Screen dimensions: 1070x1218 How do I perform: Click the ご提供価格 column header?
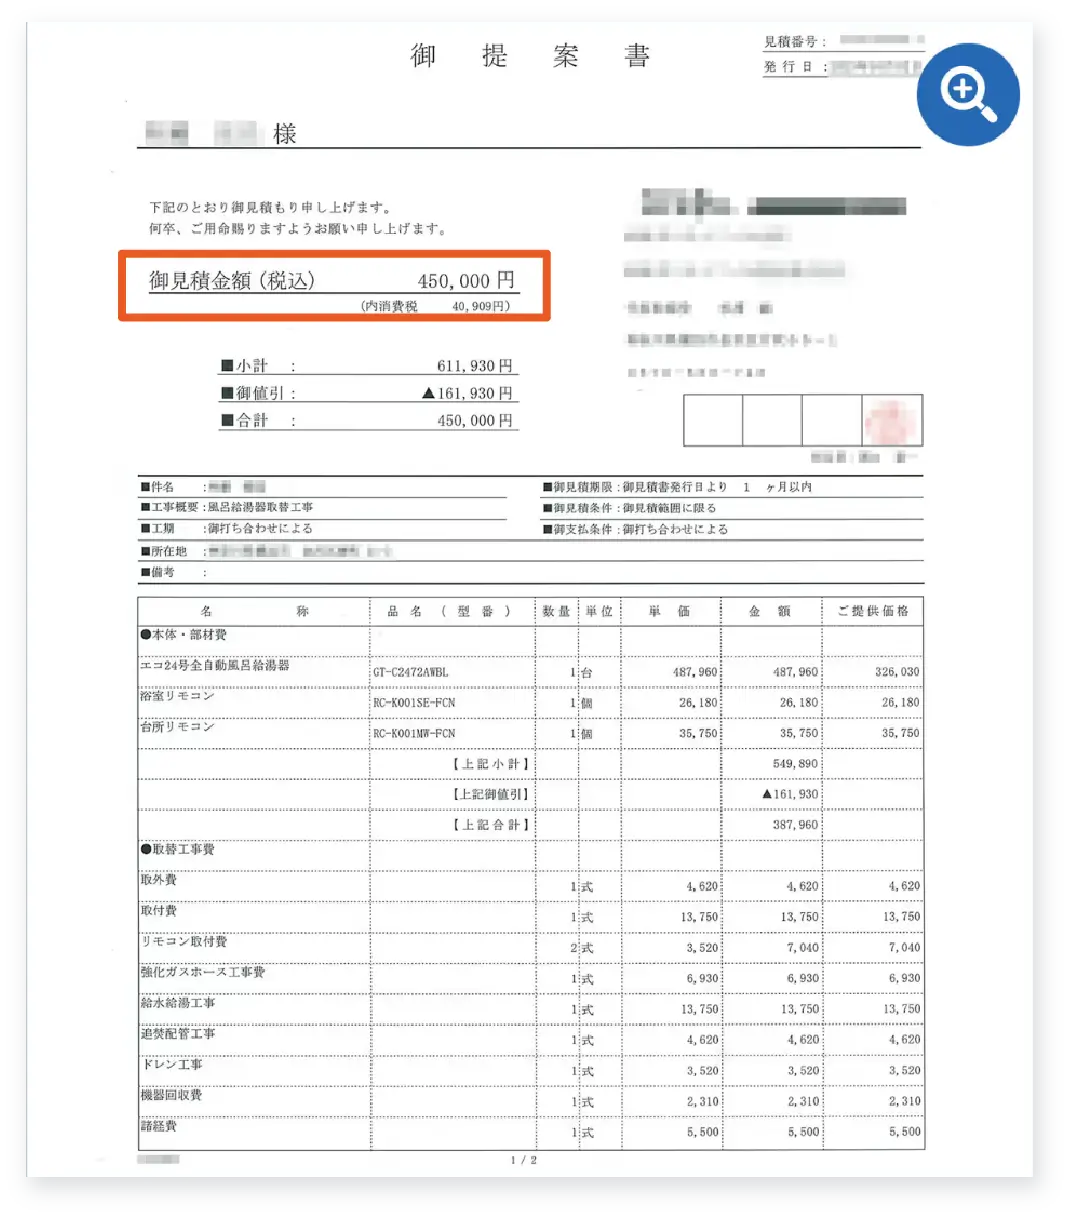(872, 611)
